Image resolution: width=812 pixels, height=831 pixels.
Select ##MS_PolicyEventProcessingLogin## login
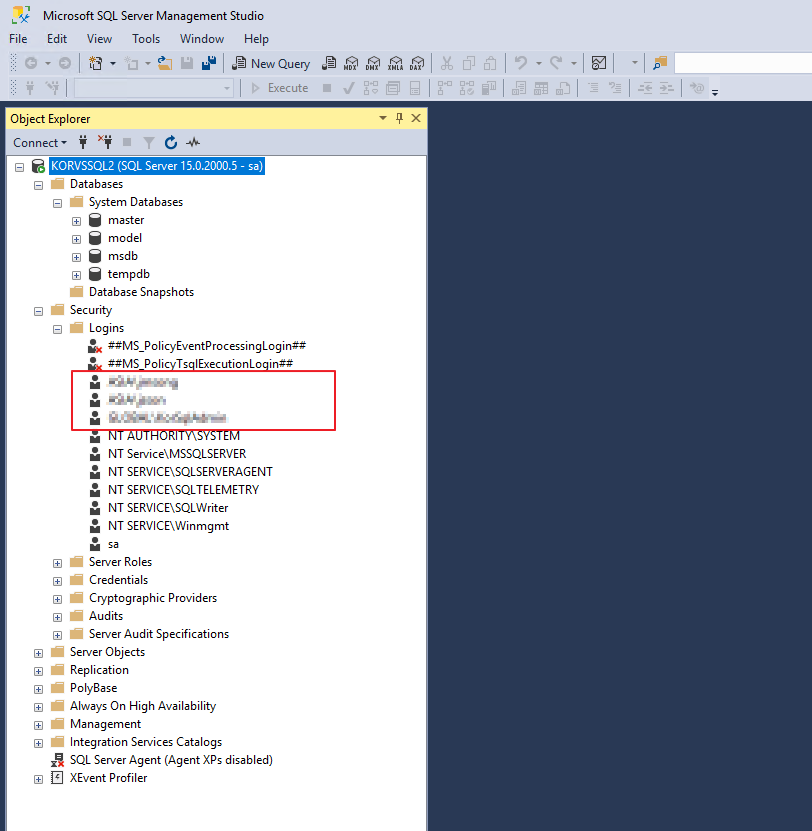click(207, 346)
